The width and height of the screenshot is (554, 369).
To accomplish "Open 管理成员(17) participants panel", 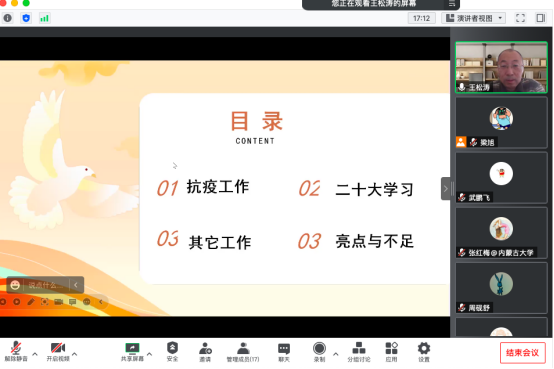I will click(x=243, y=352).
